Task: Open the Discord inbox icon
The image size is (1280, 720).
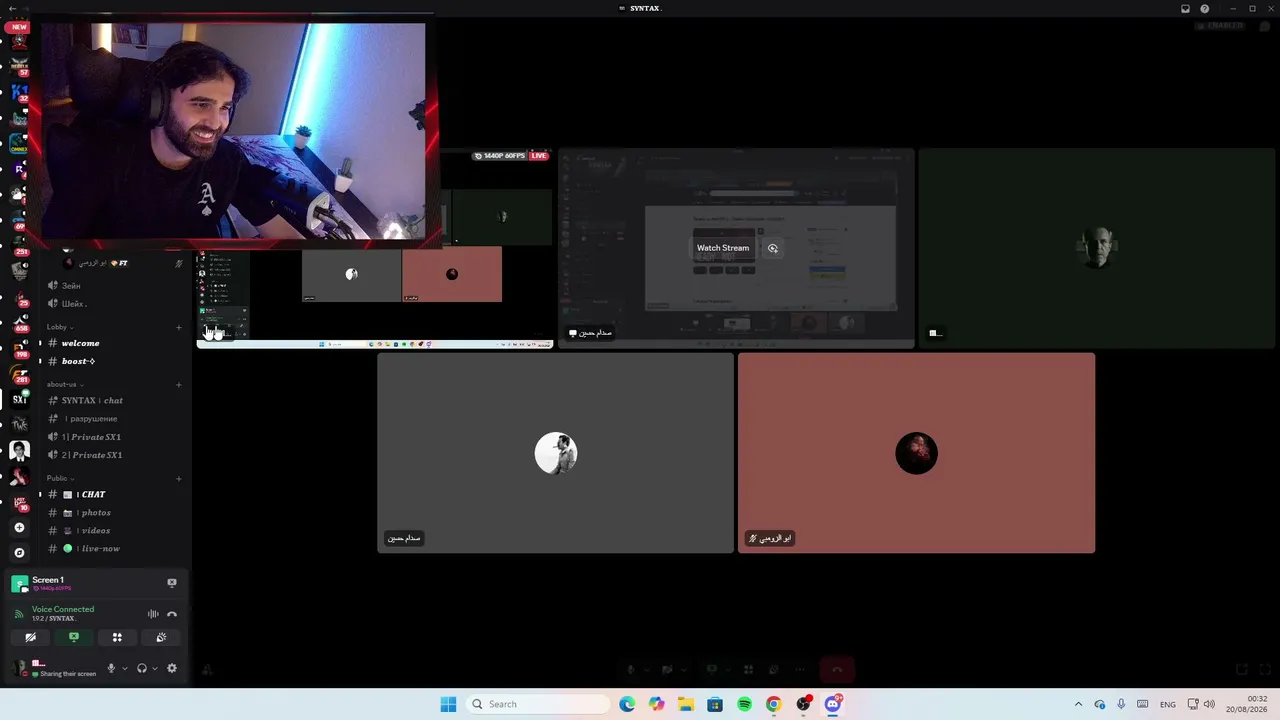Action: point(1185,9)
